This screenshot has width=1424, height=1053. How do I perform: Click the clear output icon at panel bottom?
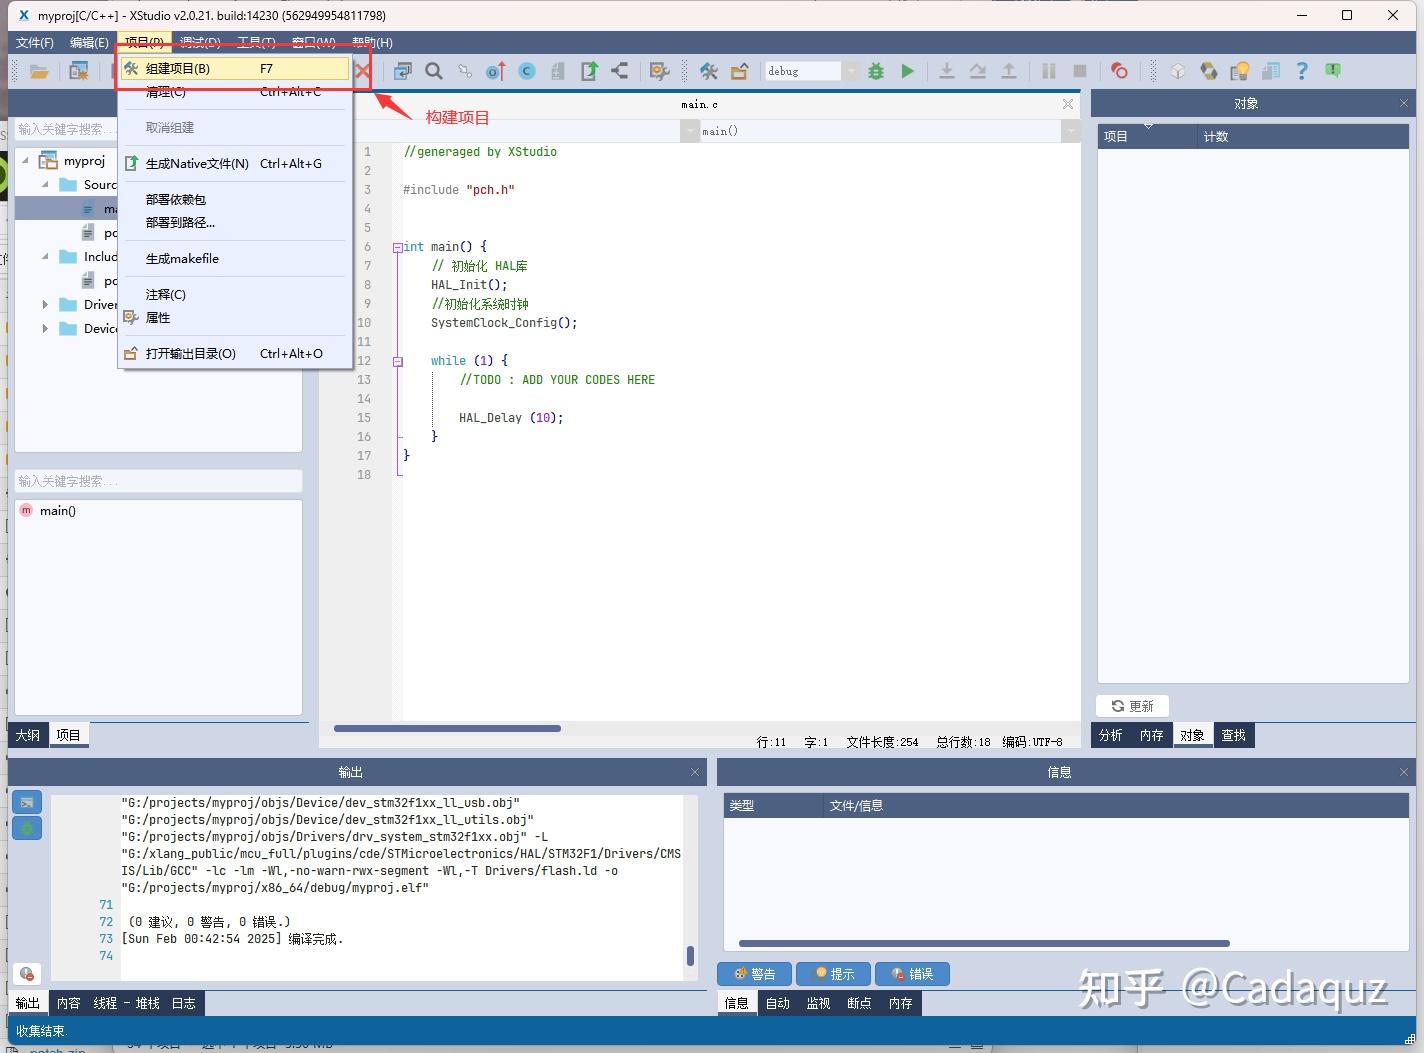[27, 973]
